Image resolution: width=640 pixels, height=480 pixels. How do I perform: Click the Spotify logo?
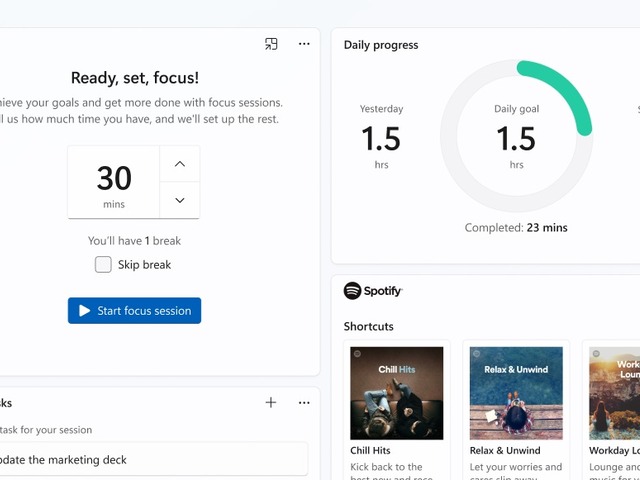(x=373, y=291)
